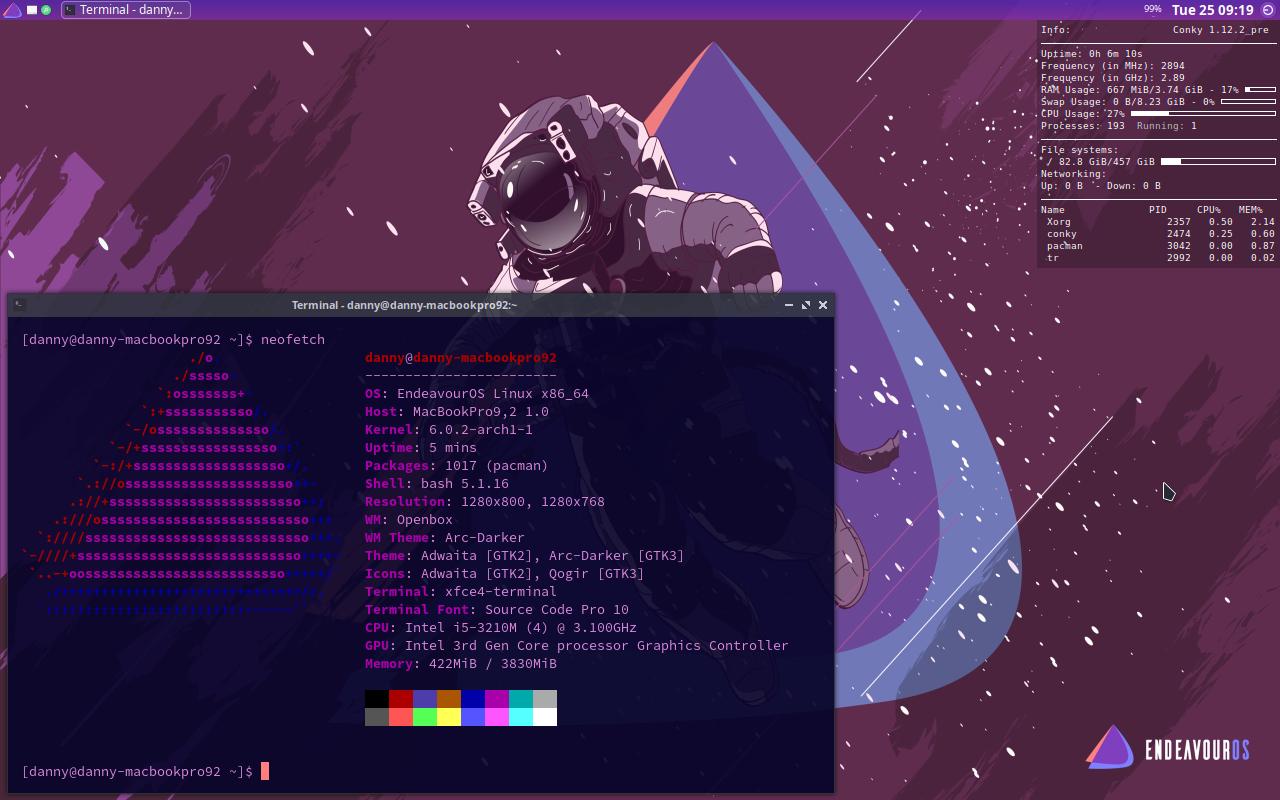Click the Terminal window title text
Viewport: 1280px width, 800px height.
tap(404, 305)
